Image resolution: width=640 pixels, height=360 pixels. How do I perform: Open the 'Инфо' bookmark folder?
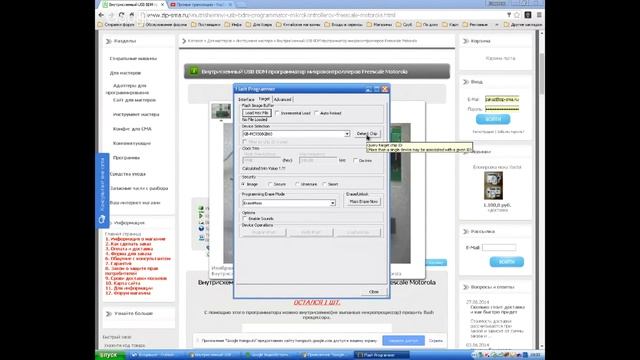point(233,25)
